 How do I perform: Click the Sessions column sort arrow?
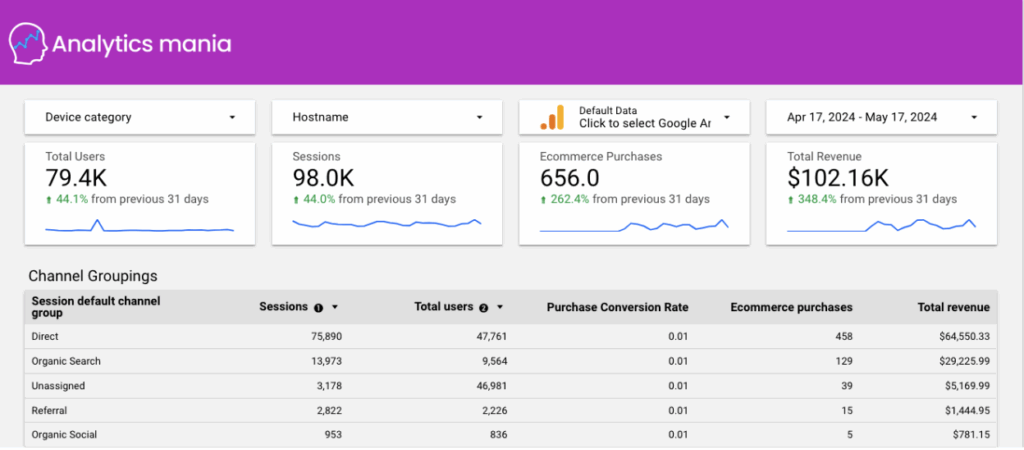[335, 308]
